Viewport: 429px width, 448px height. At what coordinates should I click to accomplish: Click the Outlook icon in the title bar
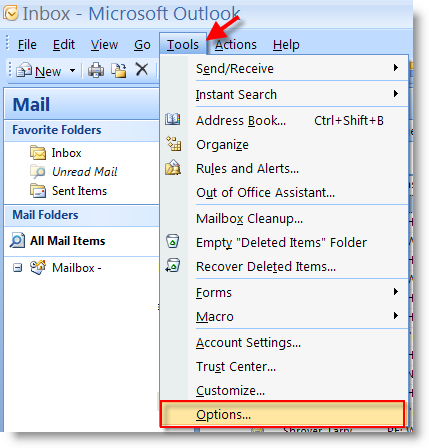[x=10, y=13]
